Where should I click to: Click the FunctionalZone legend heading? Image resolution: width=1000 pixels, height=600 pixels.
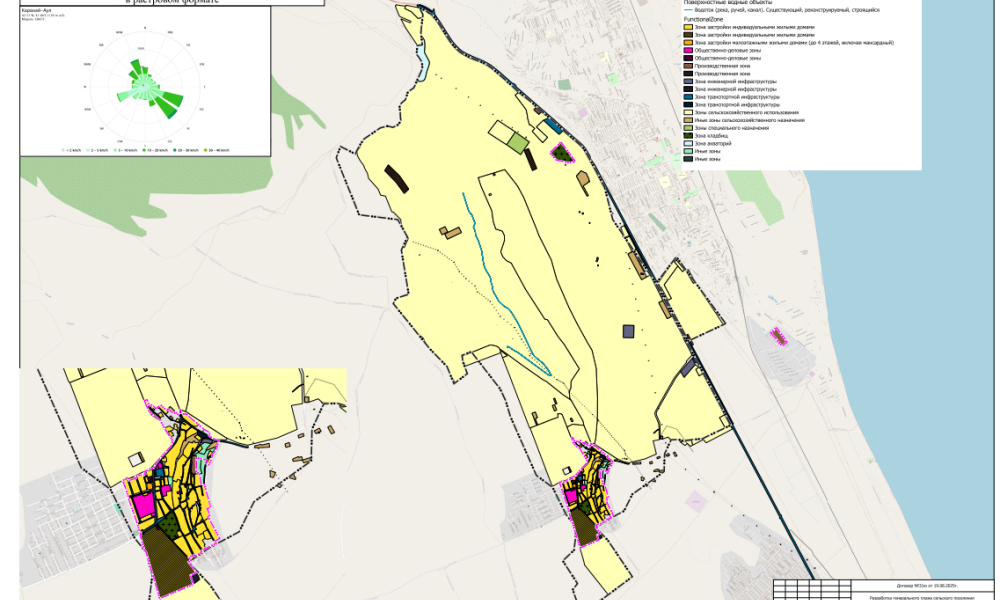(705, 19)
